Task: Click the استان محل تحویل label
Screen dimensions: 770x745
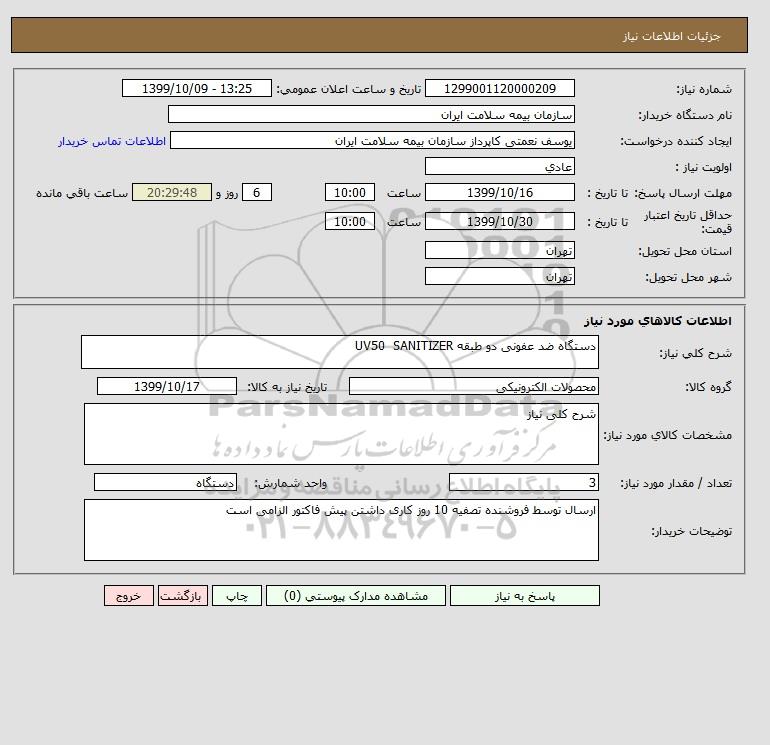Action: coord(685,251)
